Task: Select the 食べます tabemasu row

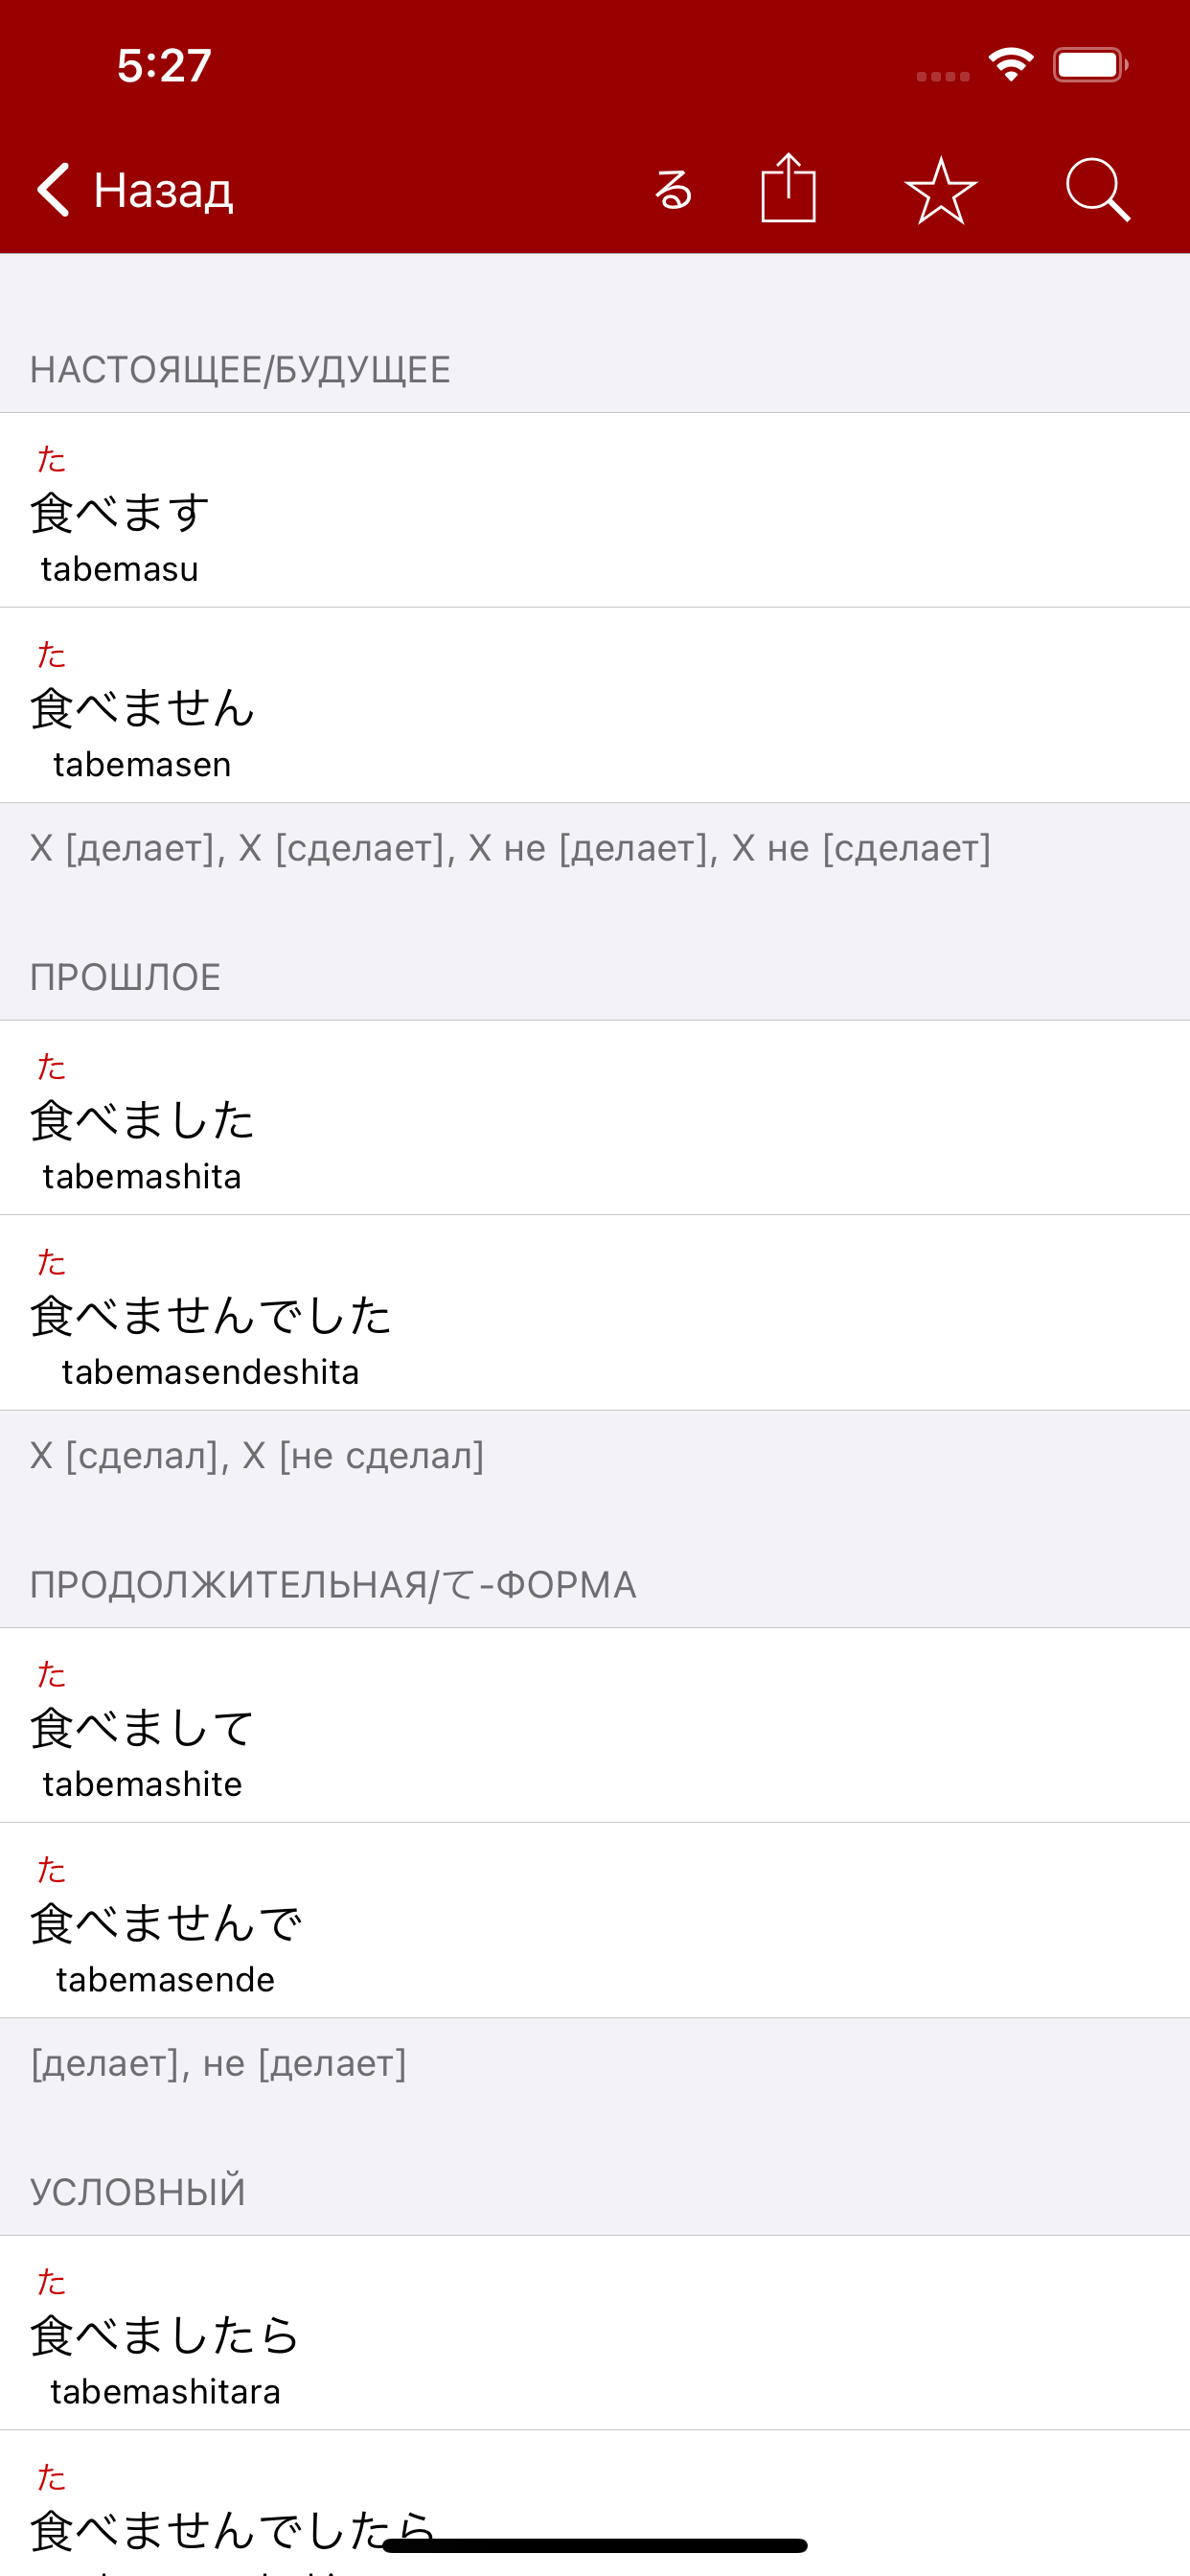Action: point(595,510)
